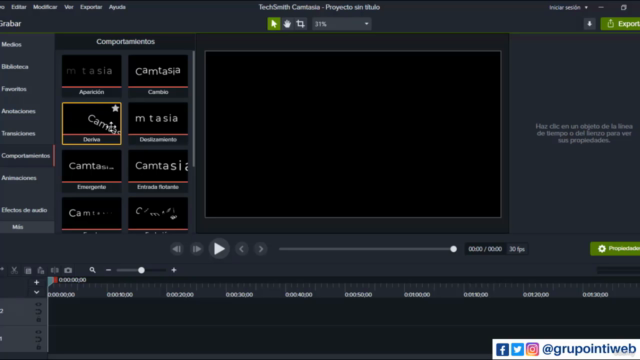Open the Anotaciones tab
The height and width of the screenshot is (360, 640).
click(18, 111)
